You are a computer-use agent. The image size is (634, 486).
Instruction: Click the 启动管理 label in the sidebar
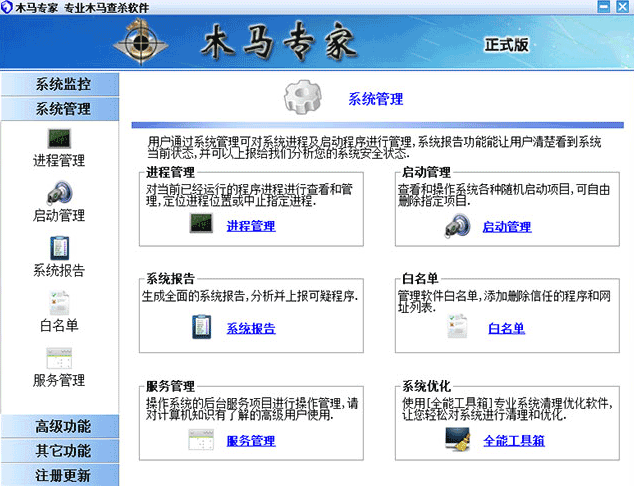pos(59,215)
